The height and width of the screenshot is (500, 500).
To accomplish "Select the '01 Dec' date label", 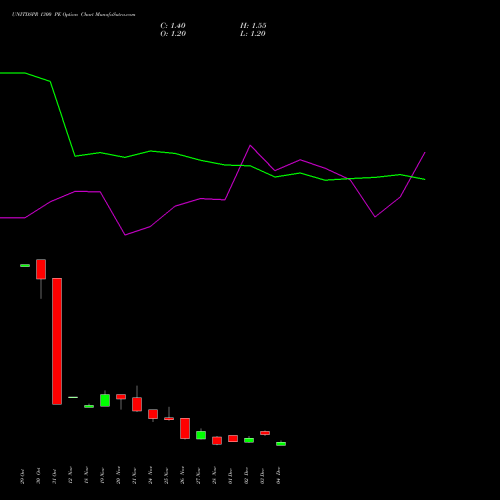I will coord(230,476).
